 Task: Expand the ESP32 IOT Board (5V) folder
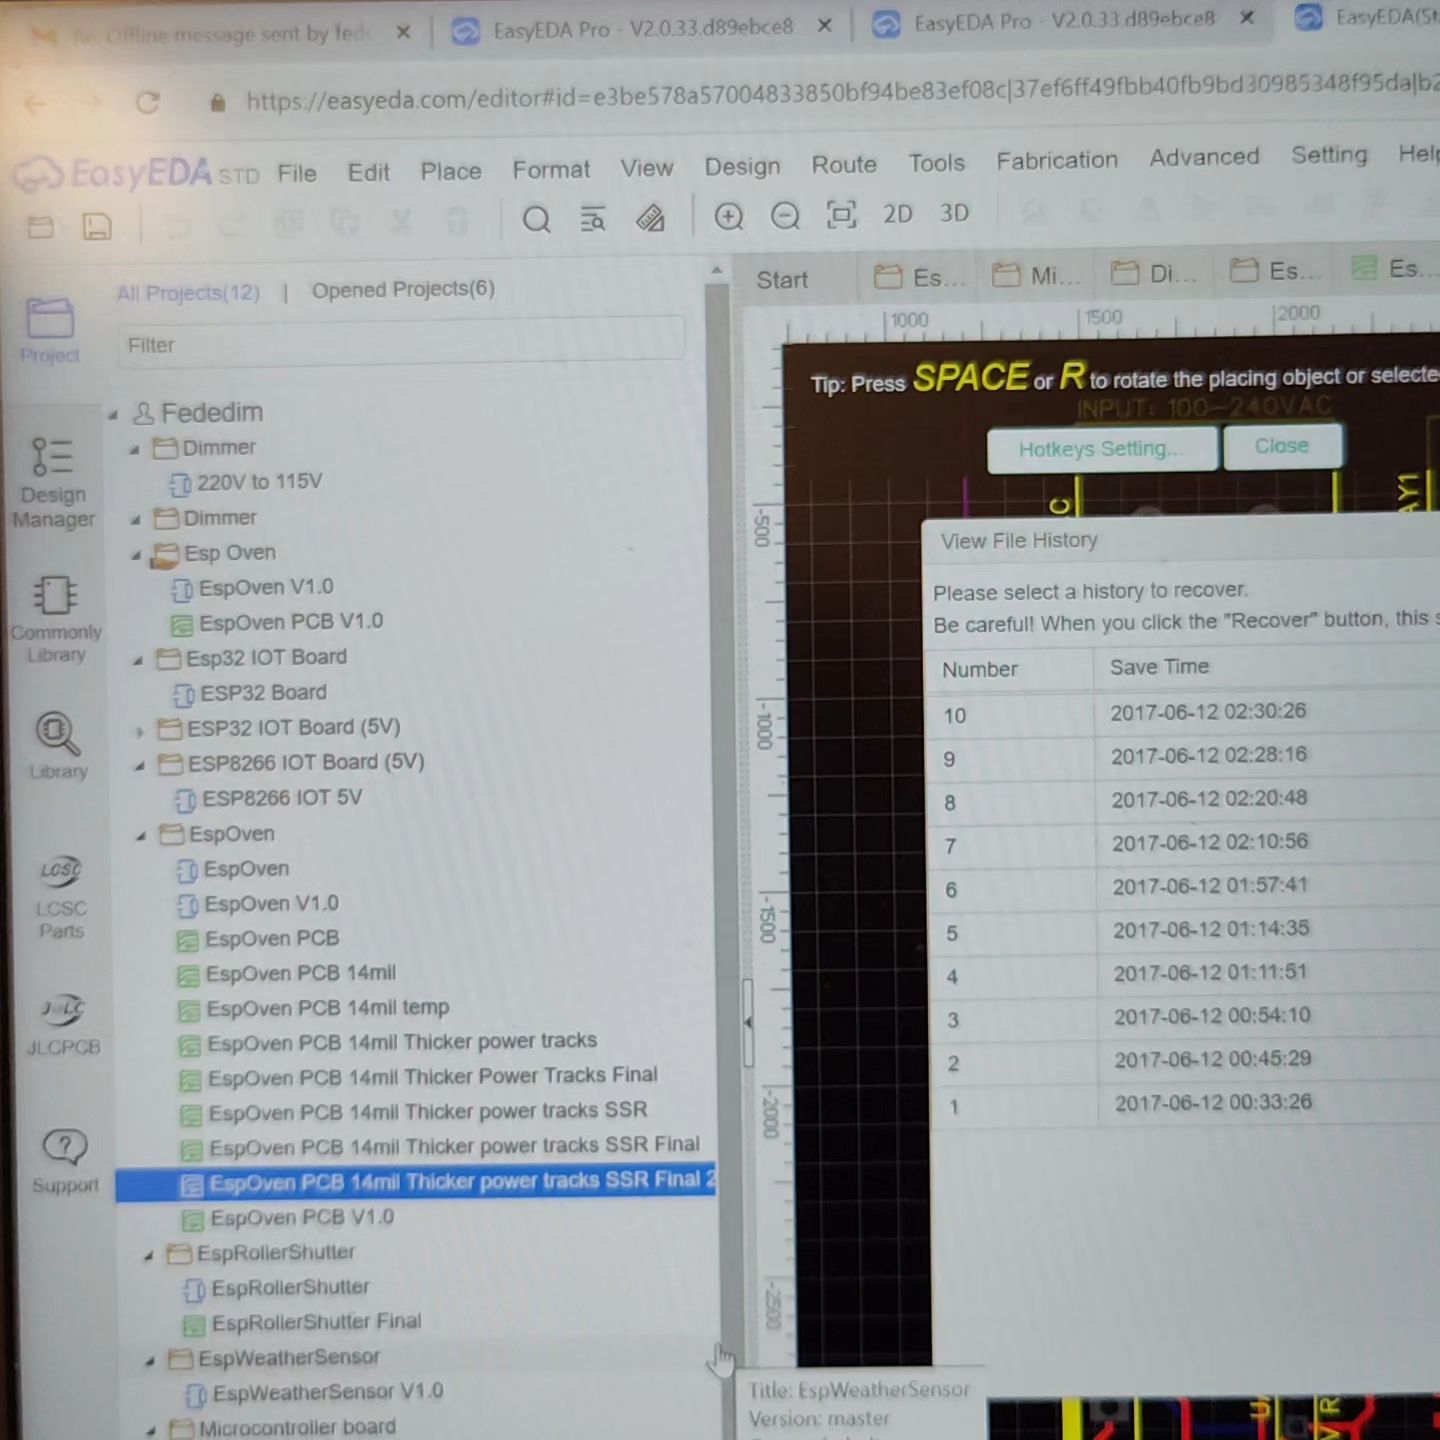point(140,731)
